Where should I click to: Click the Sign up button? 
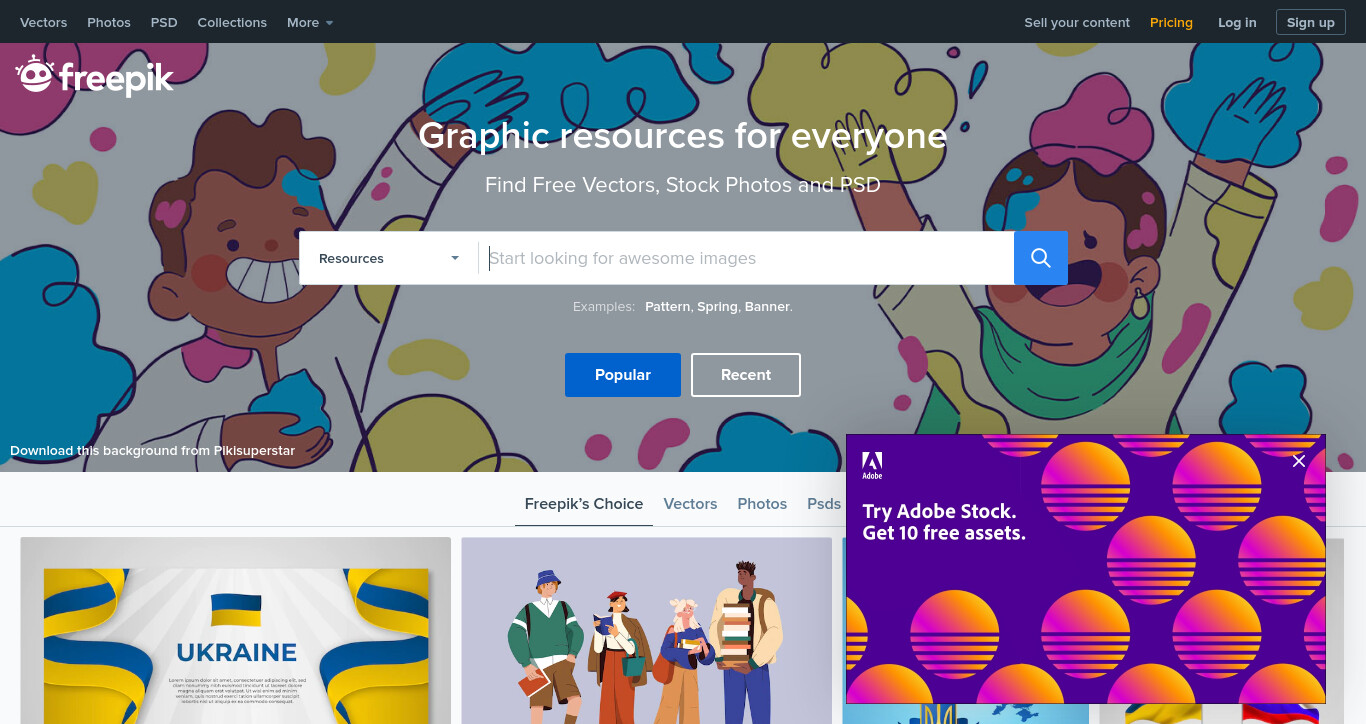[x=1311, y=22]
